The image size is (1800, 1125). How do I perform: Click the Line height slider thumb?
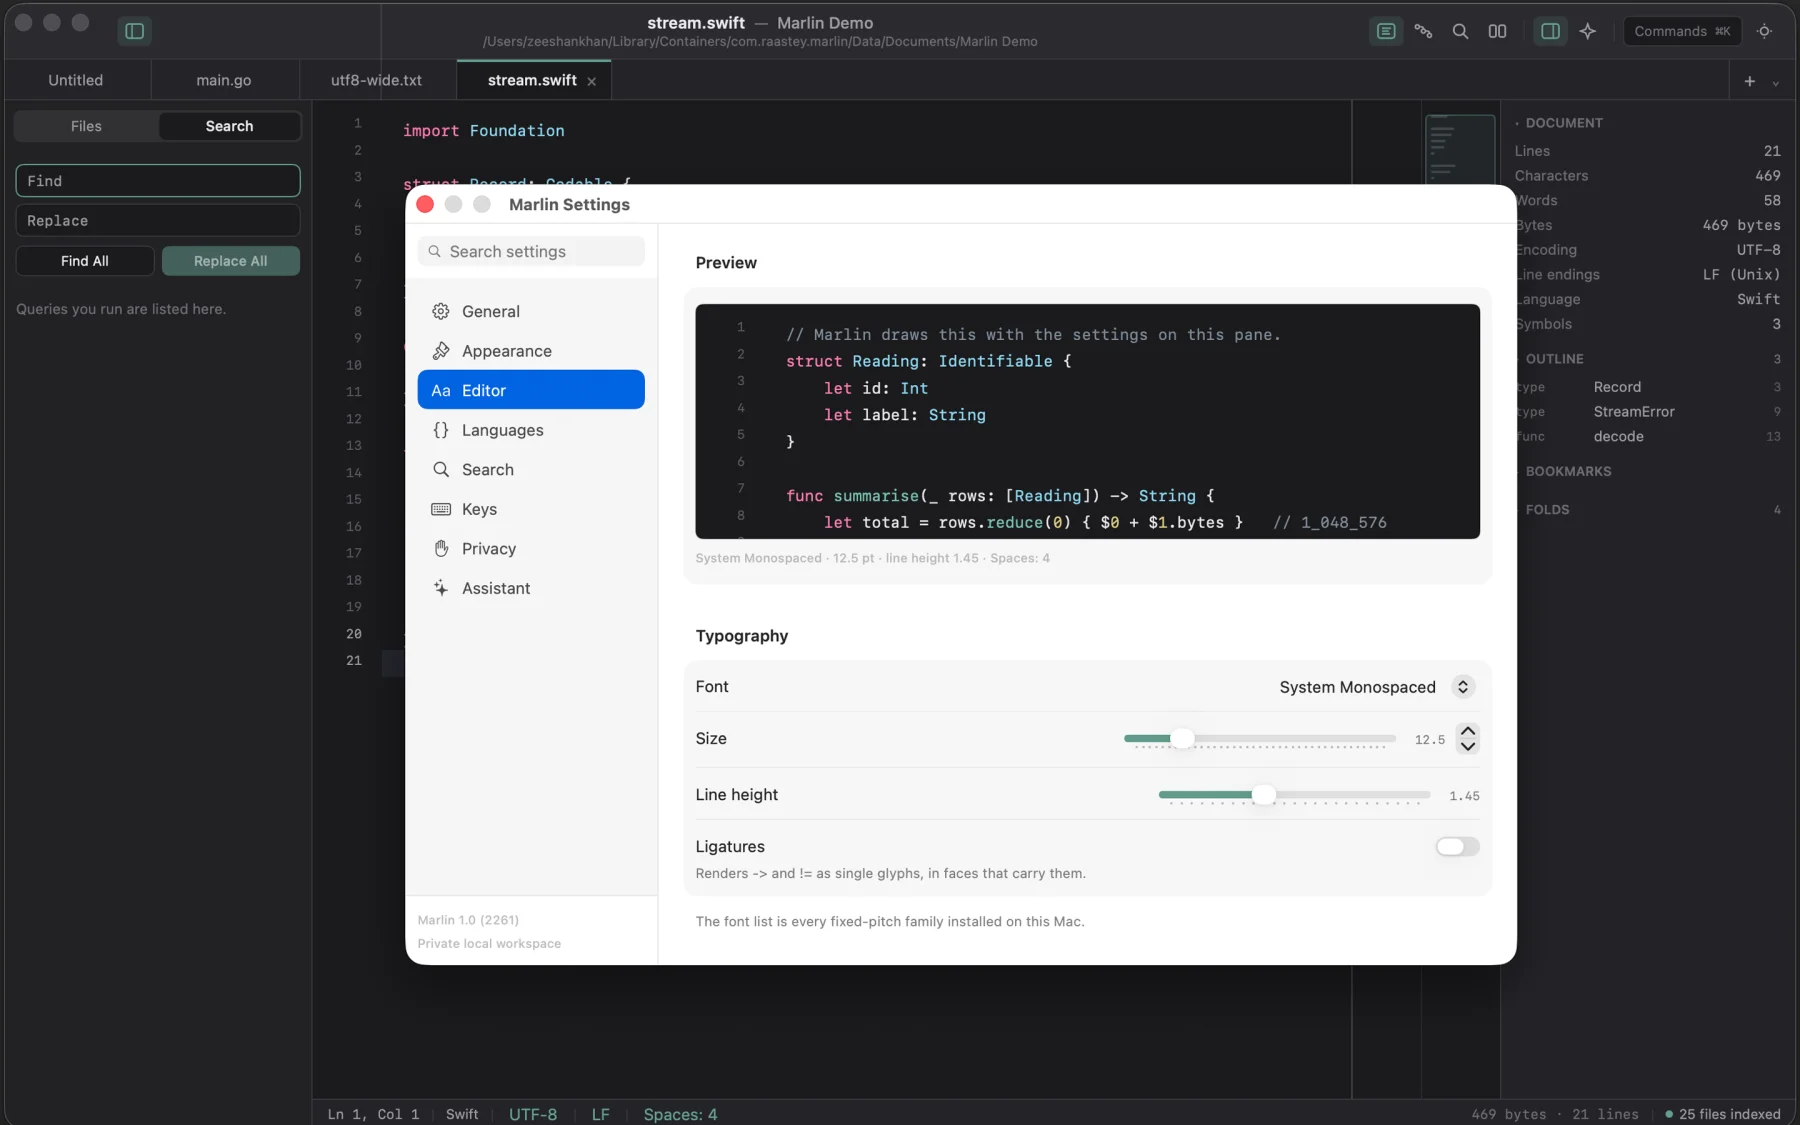point(1264,795)
